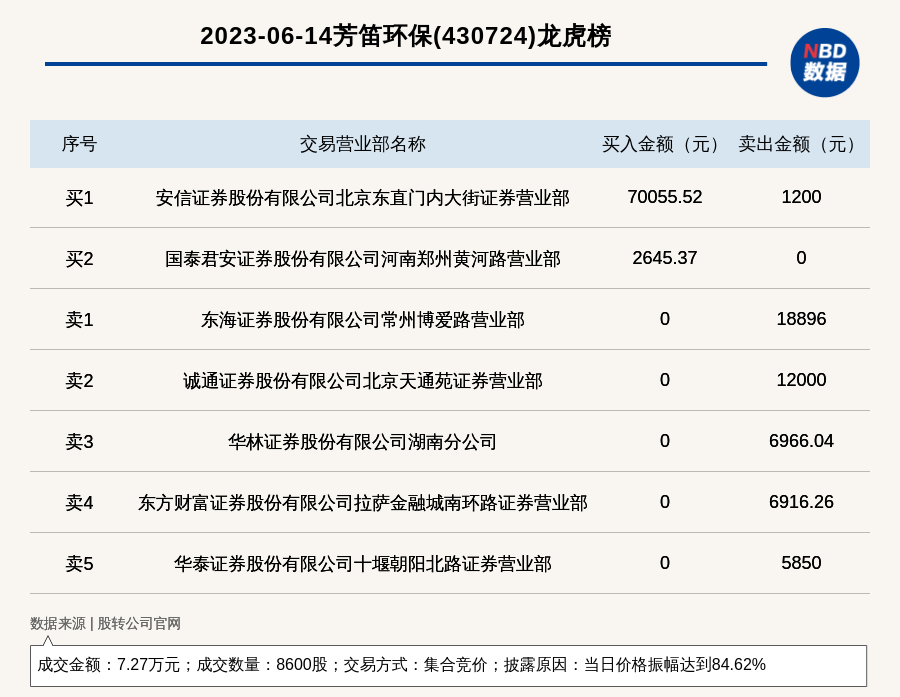This screenshot has height=697, width=900.
Task: Select row label 买1
Action: pos(79,198)
